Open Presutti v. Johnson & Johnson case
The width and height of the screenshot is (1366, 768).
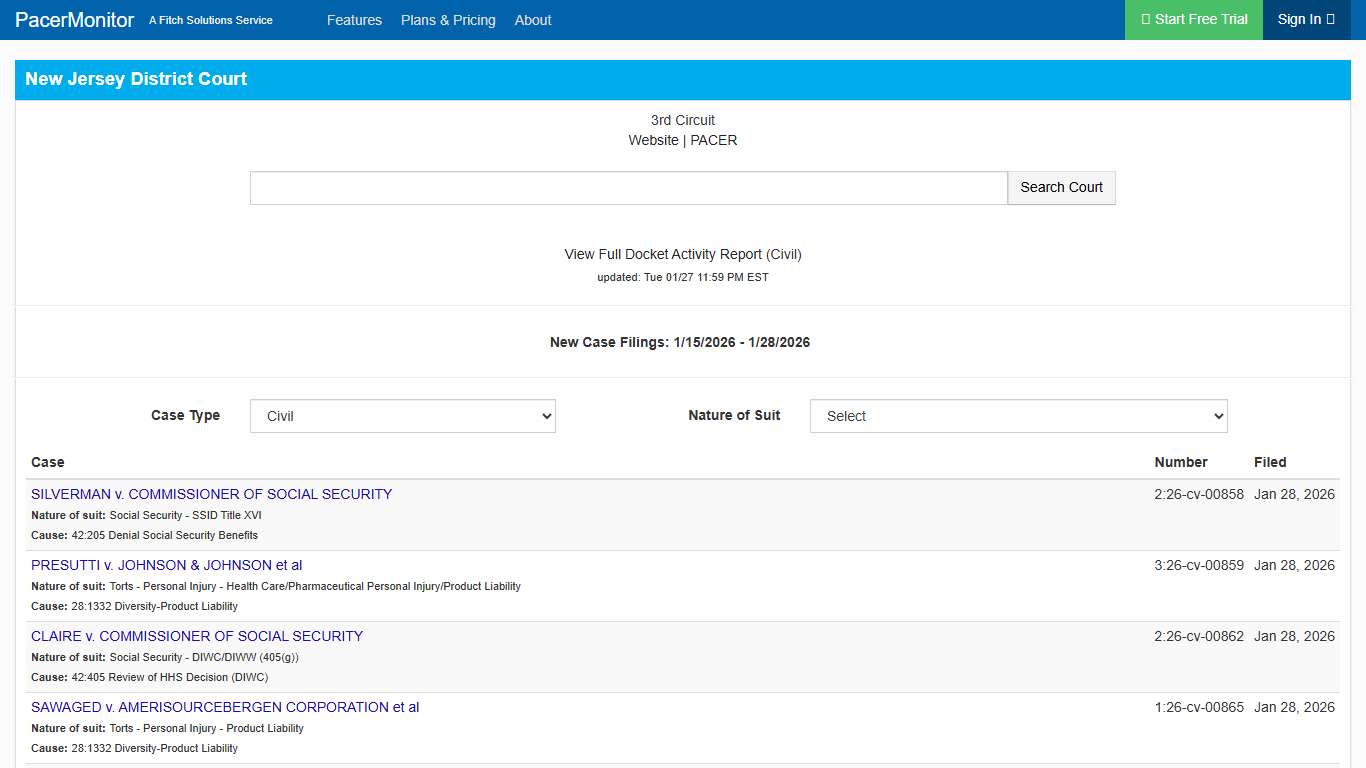pos(166,565)
